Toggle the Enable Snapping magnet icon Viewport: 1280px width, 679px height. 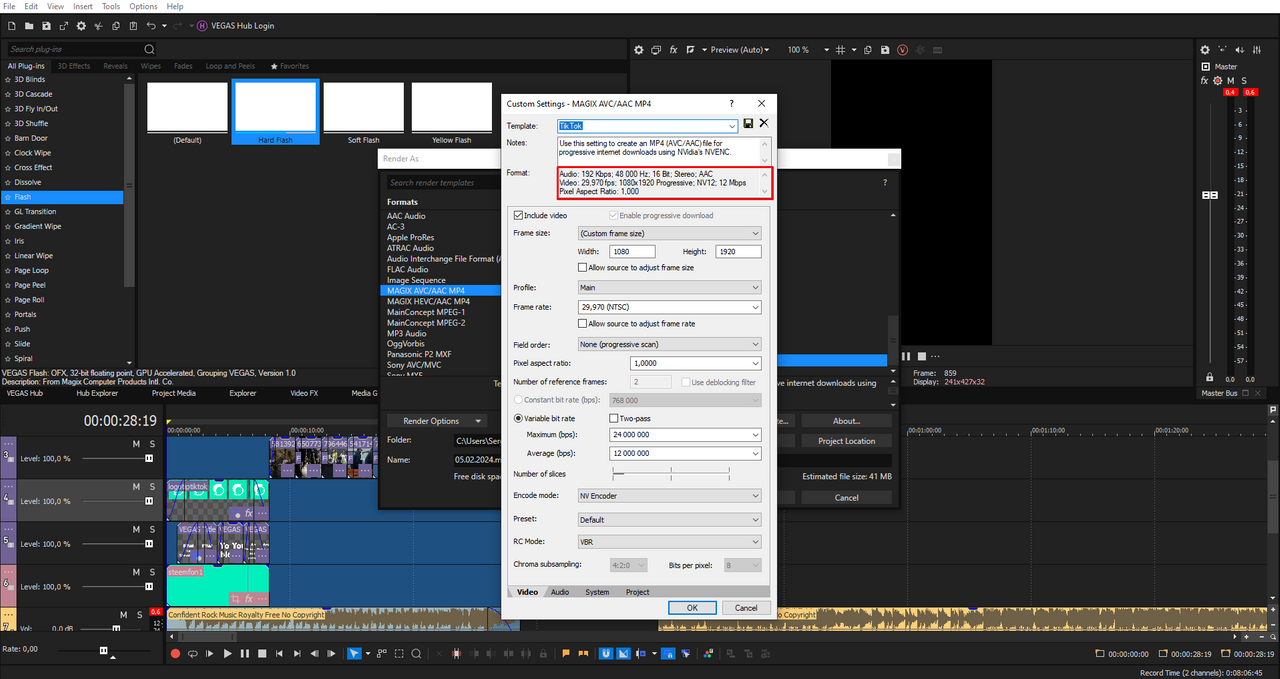[605, 653]
